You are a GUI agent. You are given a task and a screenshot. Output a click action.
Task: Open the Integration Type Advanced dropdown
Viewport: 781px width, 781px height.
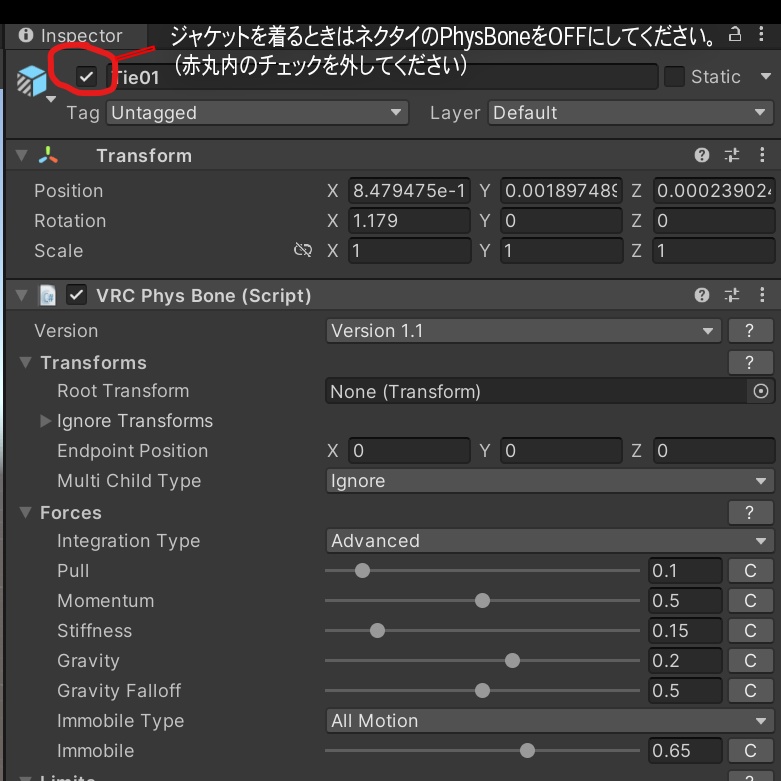coord(550,540)
